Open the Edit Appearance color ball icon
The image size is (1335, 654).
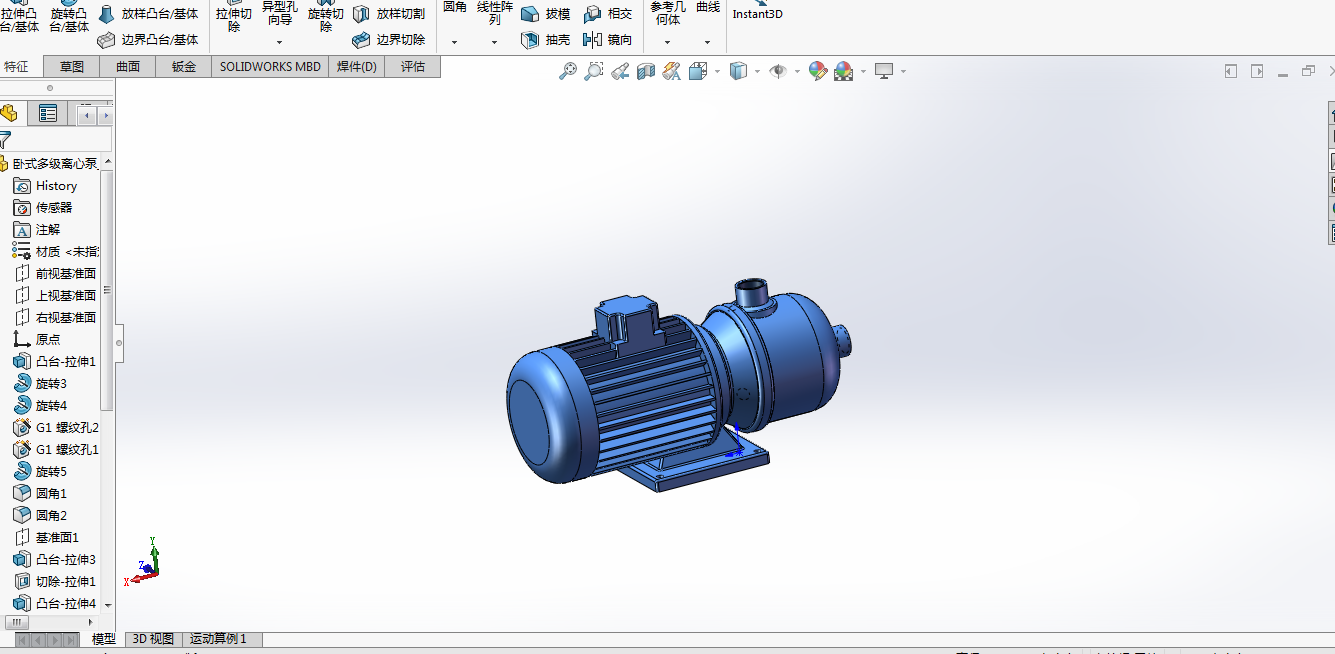click(x=818, y=71)
